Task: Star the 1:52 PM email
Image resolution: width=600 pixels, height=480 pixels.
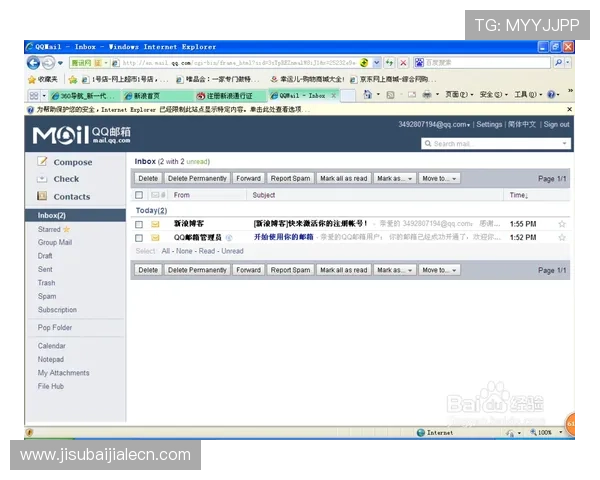Action: click(x=562, y=238)
